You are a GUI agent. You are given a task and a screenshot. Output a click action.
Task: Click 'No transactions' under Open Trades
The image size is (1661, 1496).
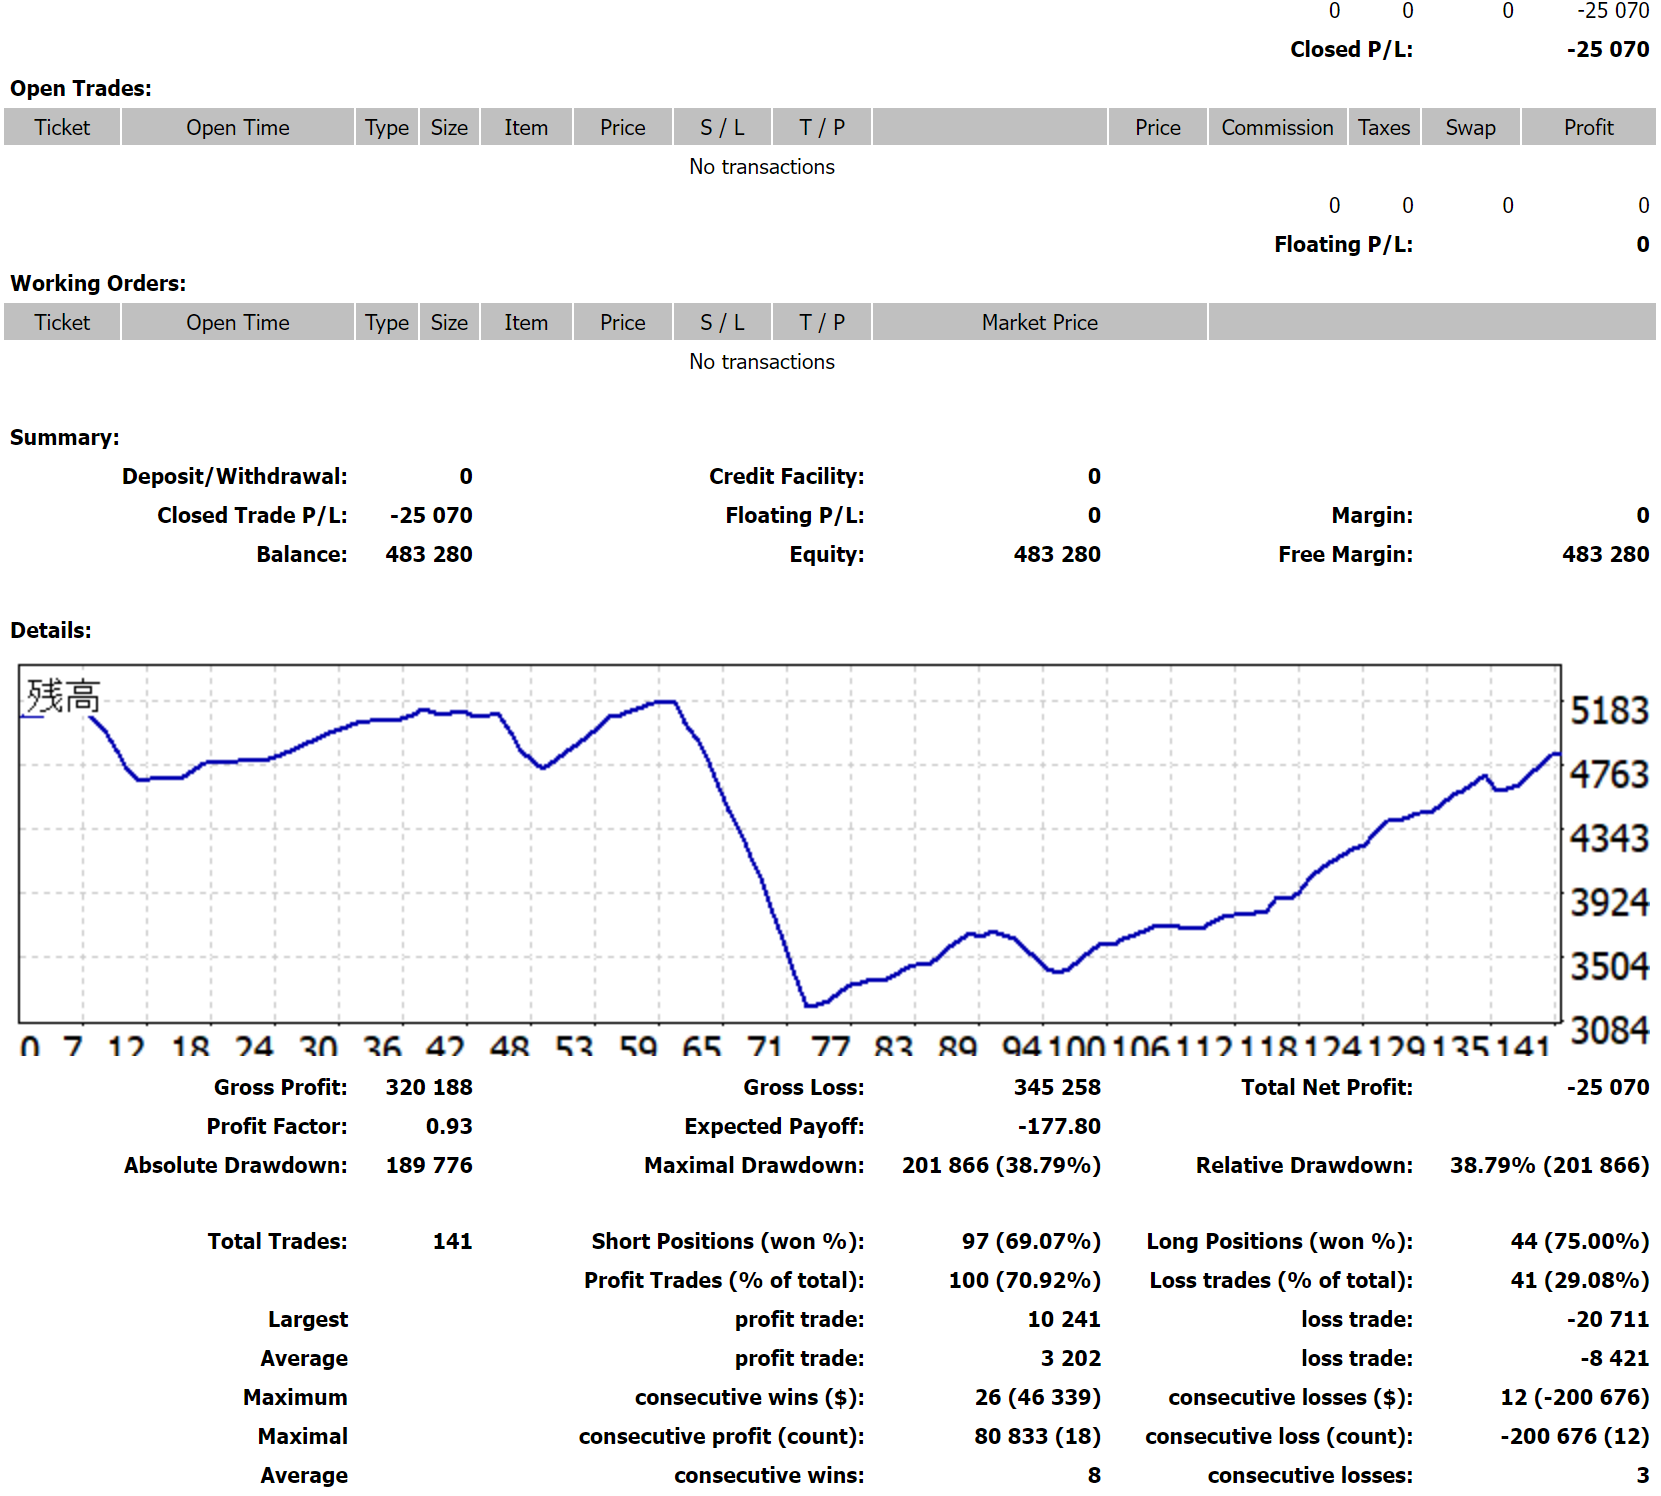[x=762, y=166]
